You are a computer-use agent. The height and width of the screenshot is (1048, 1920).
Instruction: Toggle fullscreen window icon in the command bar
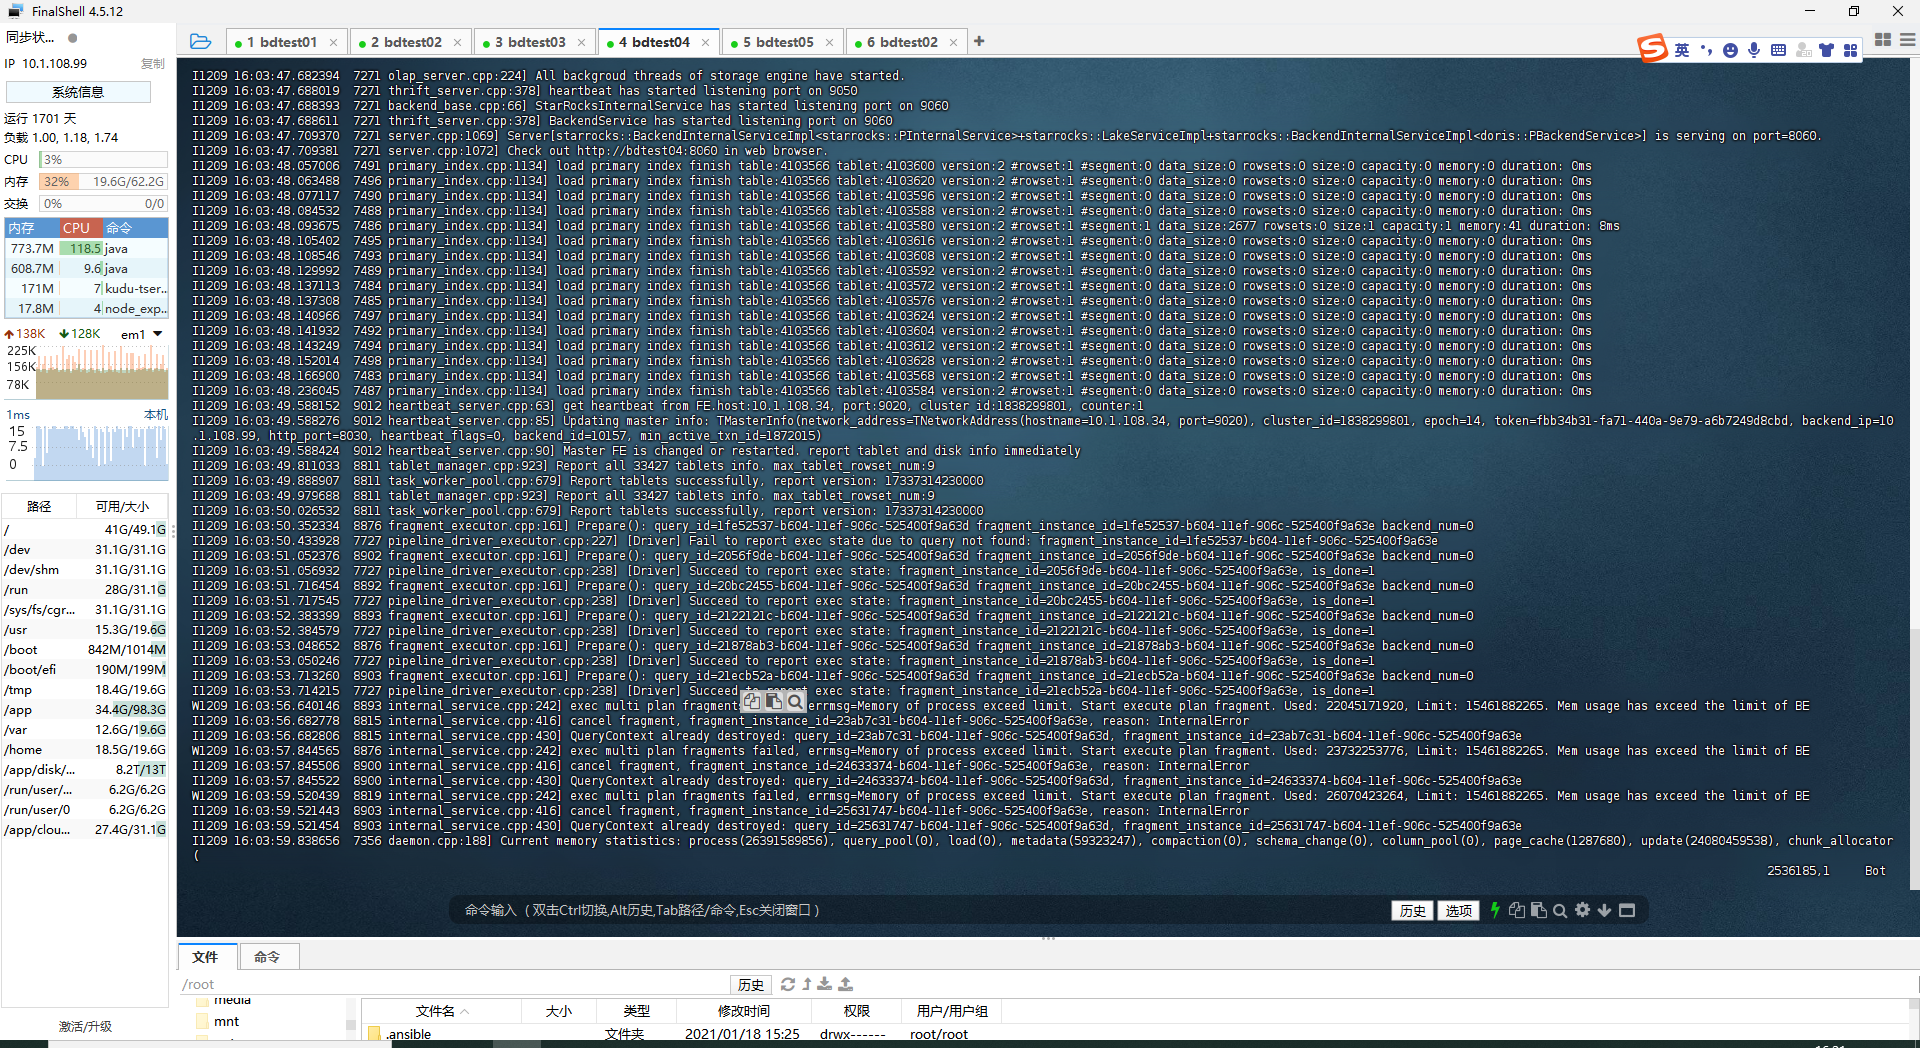(1627, 910)
